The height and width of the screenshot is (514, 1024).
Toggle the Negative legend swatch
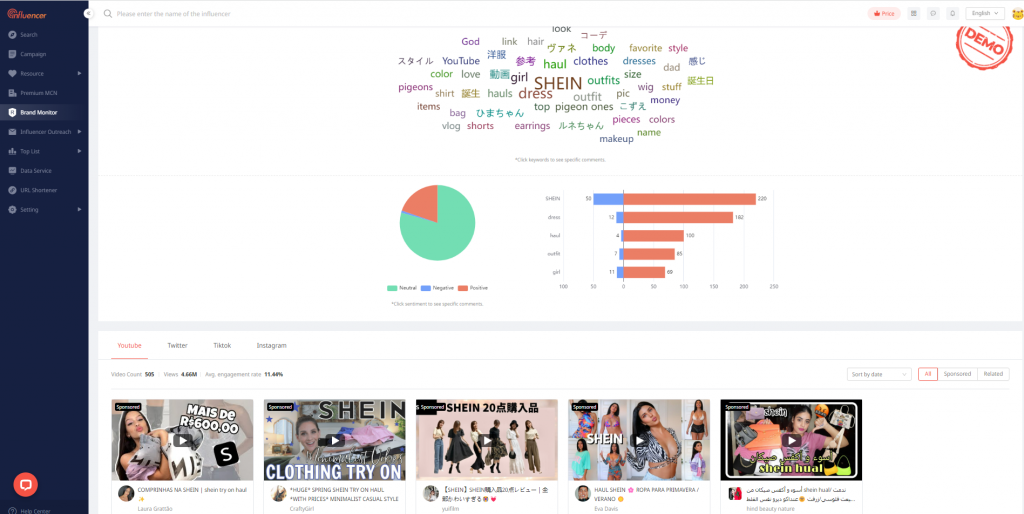coord(426,288)
